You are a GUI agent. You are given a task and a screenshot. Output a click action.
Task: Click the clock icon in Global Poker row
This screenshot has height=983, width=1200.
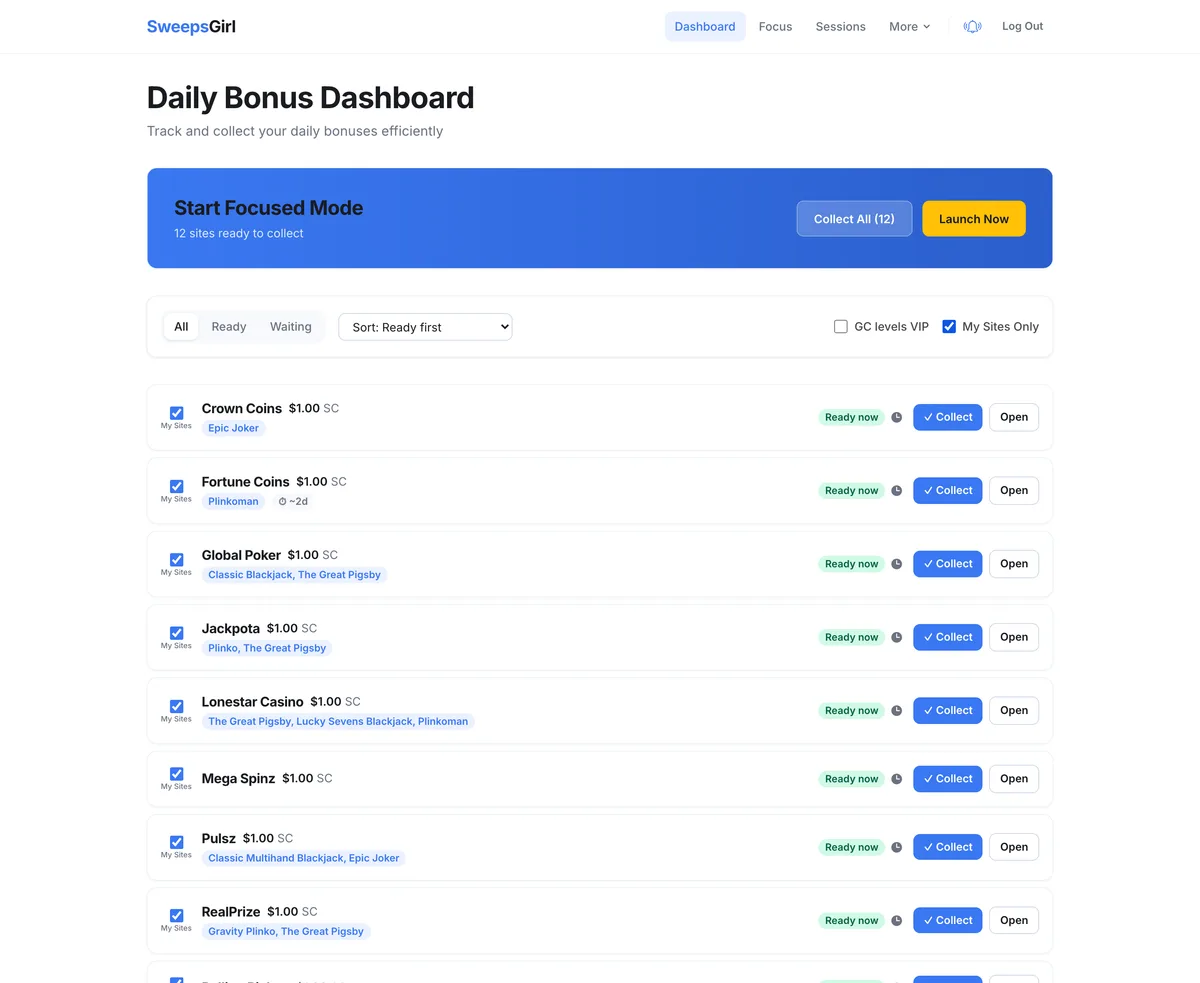[x=897, y=564]
